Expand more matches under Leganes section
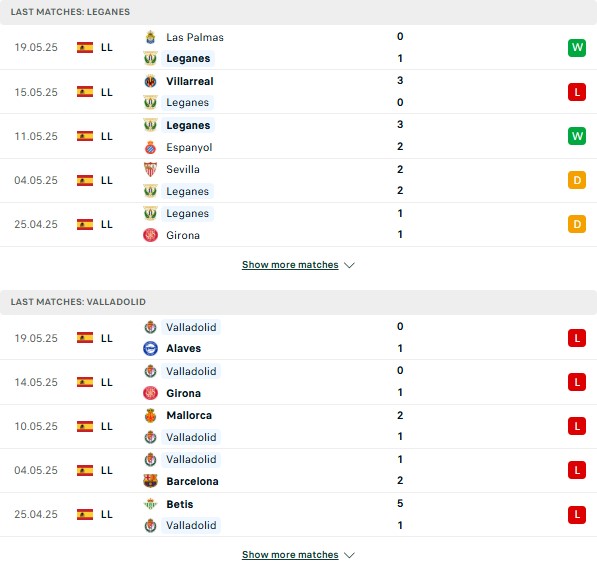 [290, 265]
